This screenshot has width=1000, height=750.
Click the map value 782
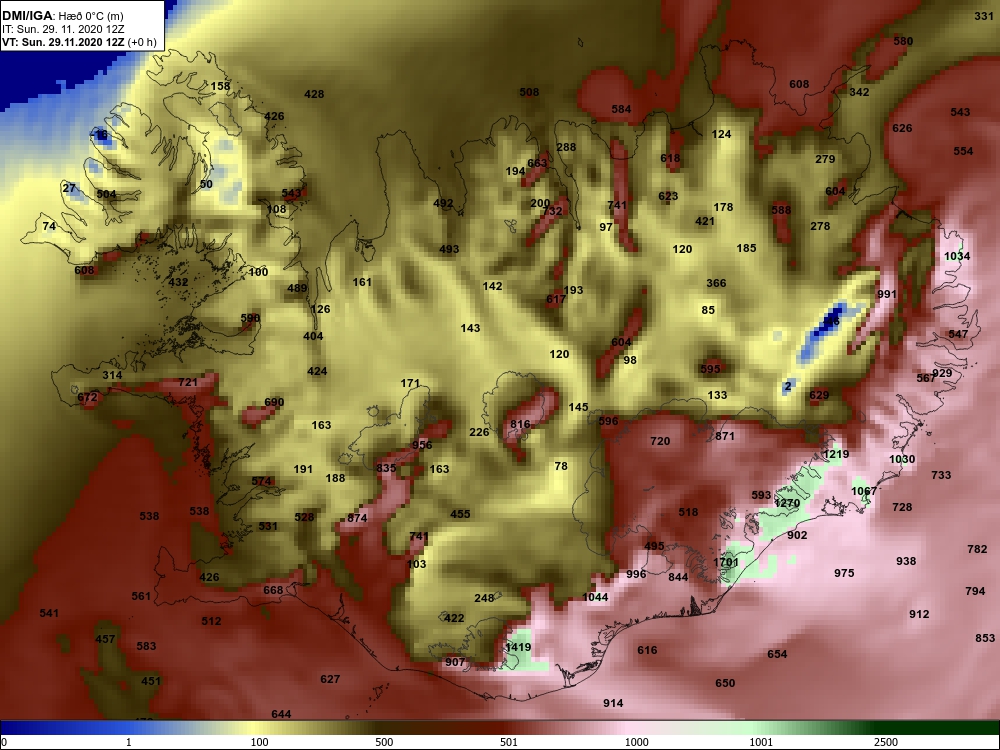[x=977, y=549]
